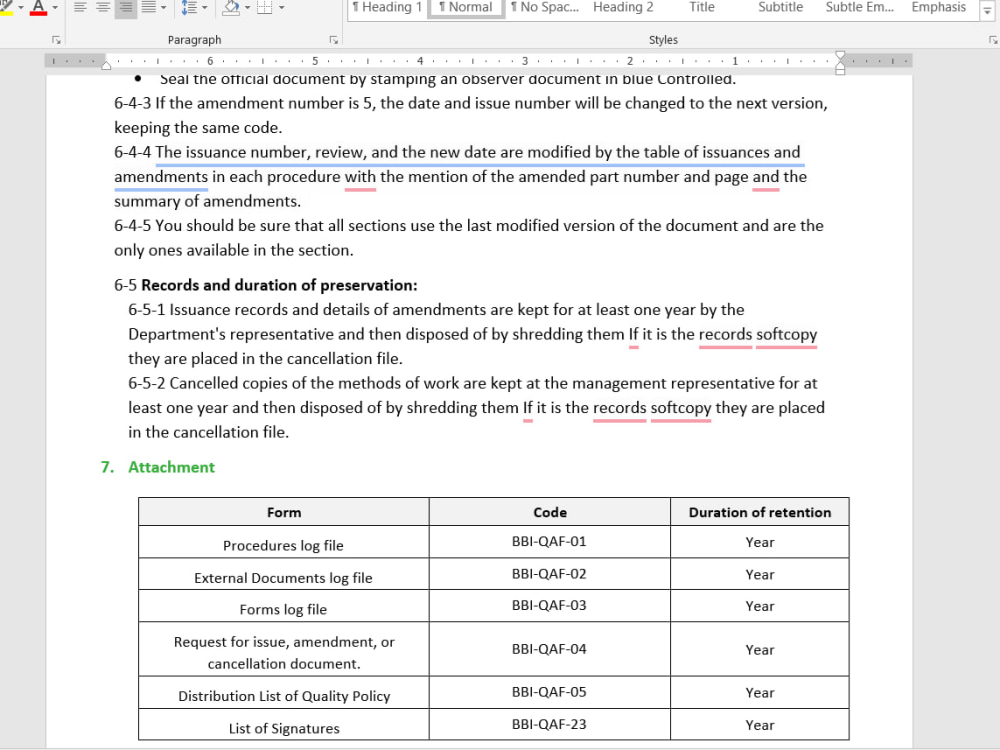
Task: Expand the line spacing dropdown arrow
Action: [x=205, y=8]
